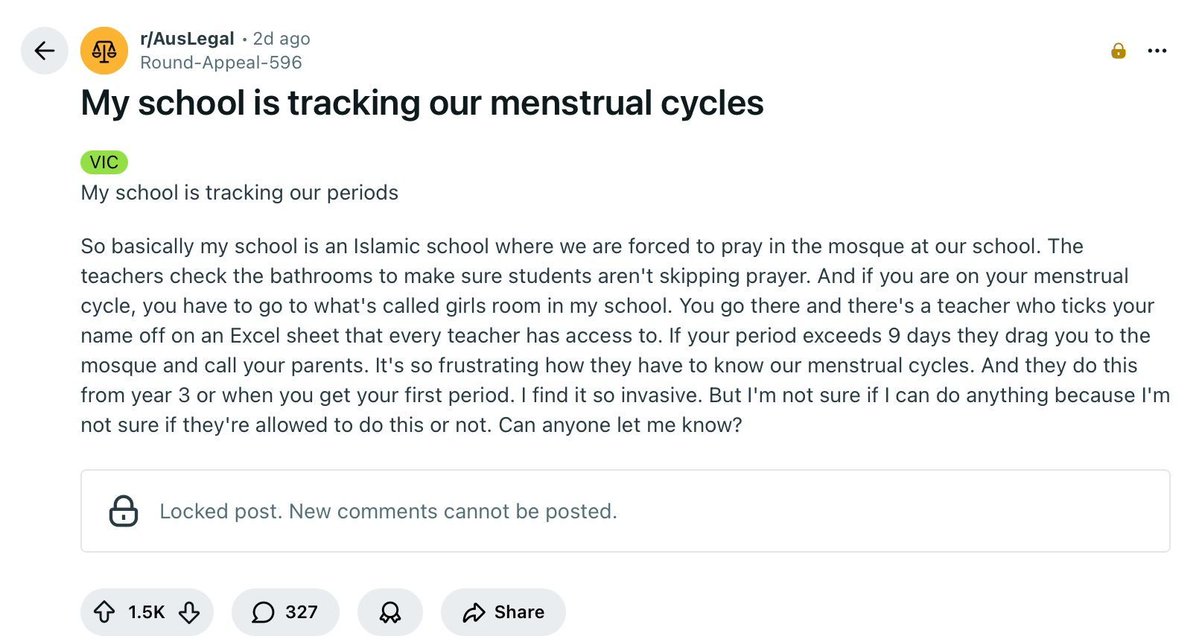
Task: Open the r/AusLegal scales avatar
Action: [x=104, y=50]
